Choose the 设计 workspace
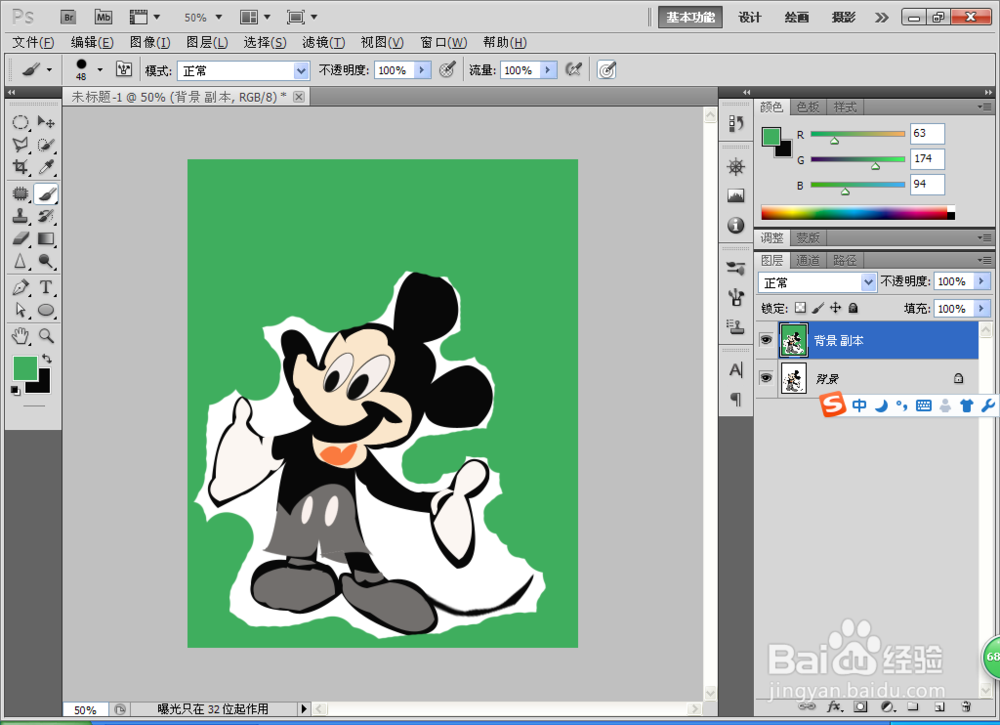 [749, 17]
